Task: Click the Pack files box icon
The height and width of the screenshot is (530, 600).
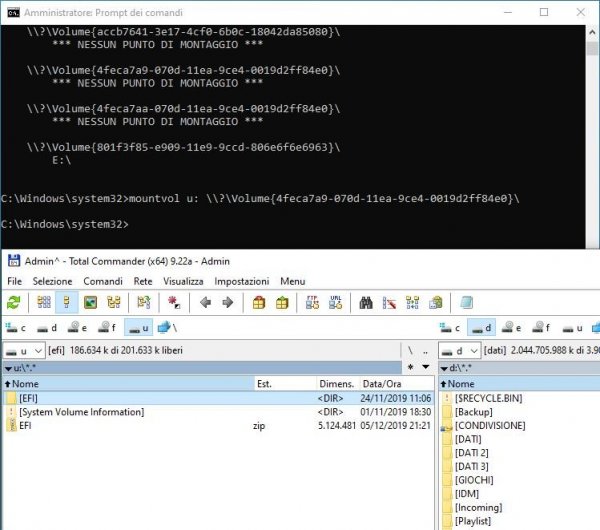Action: [x=259, y=303]
